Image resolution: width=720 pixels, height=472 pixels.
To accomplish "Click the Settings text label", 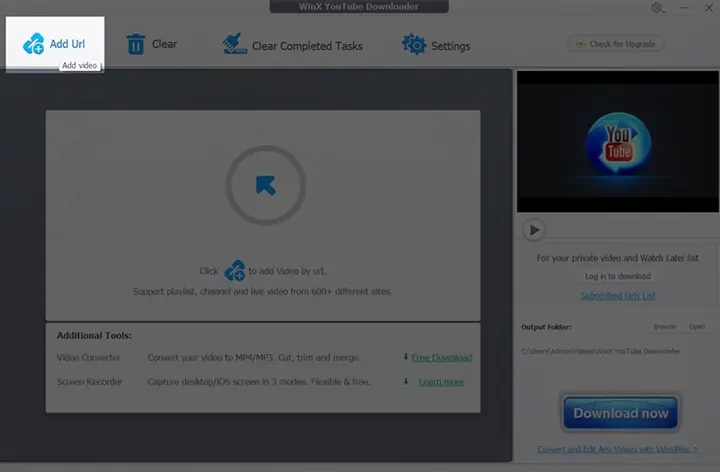I will click(450, 46).
